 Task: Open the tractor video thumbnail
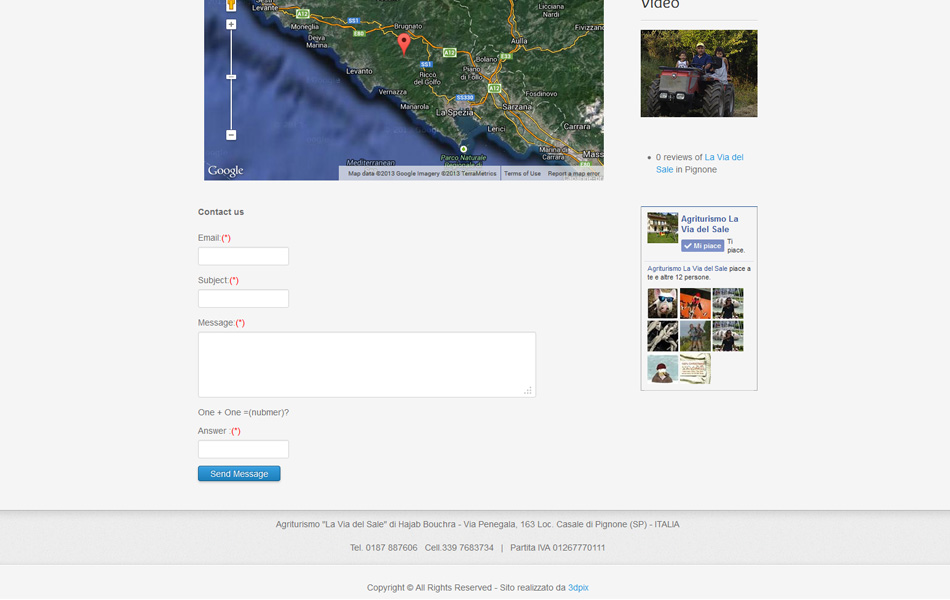point(699,73)
